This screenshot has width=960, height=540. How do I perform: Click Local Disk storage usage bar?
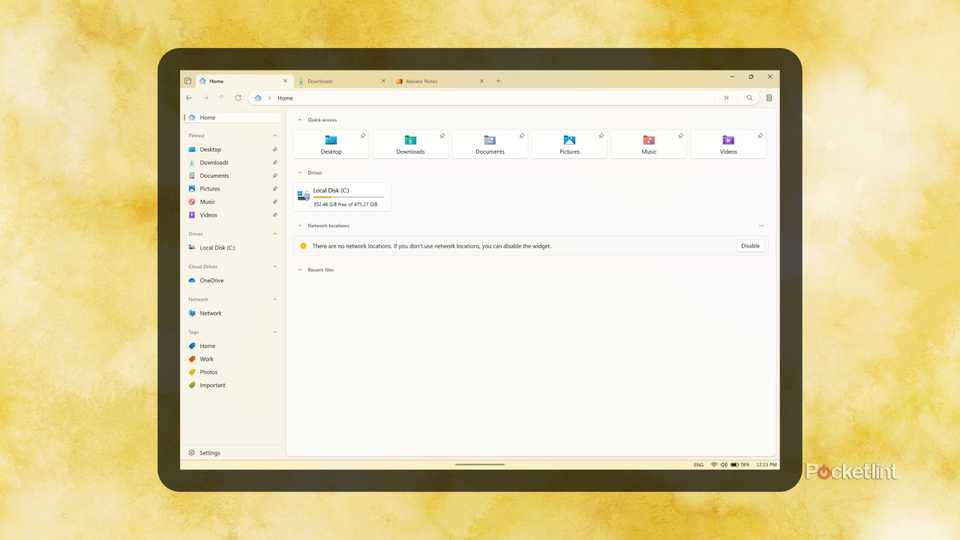348,197
